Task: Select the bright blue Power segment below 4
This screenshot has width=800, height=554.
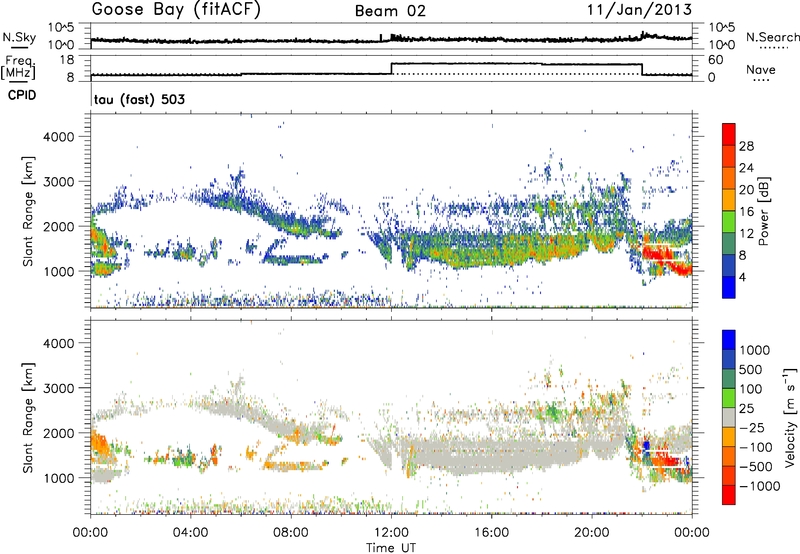Action: (x=729, y=287)
